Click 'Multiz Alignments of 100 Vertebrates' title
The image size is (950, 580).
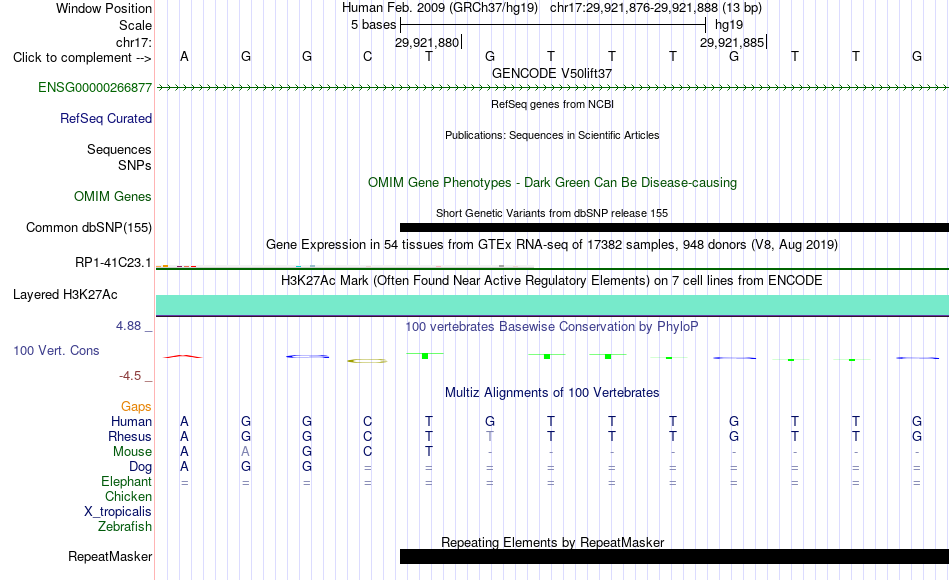click(552, 393)
